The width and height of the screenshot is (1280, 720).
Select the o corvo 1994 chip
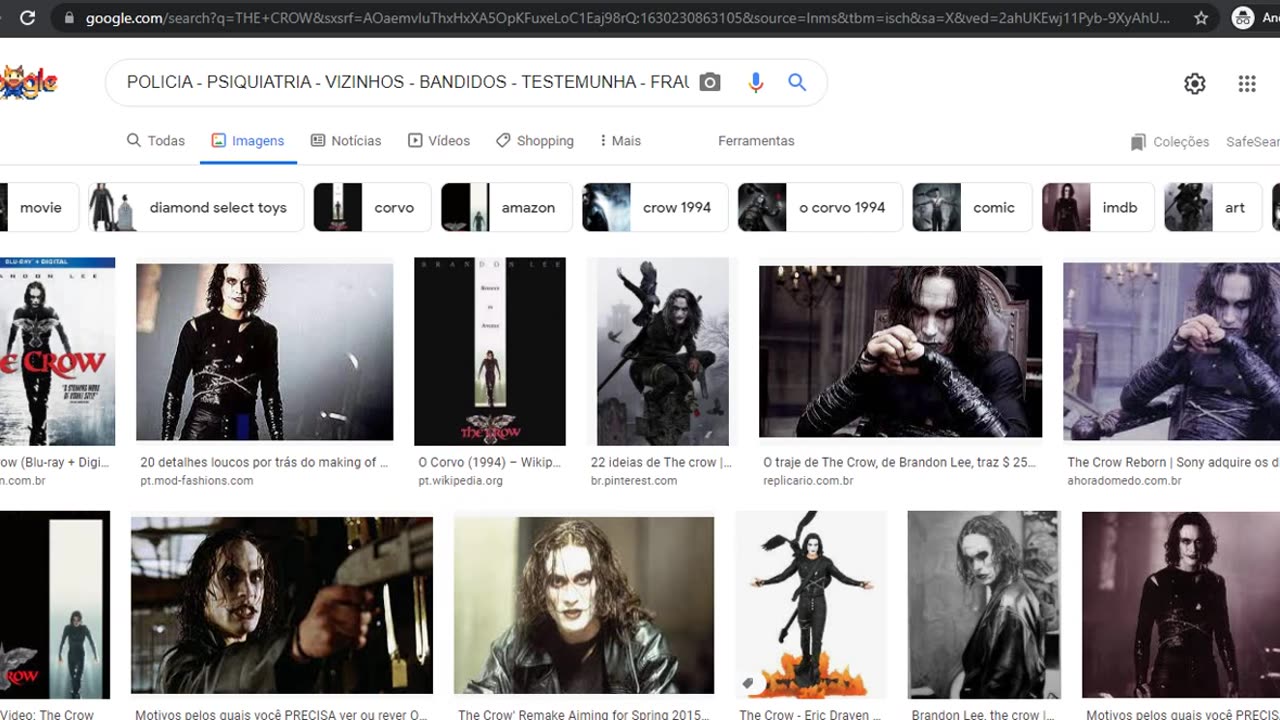pos(820,207)
